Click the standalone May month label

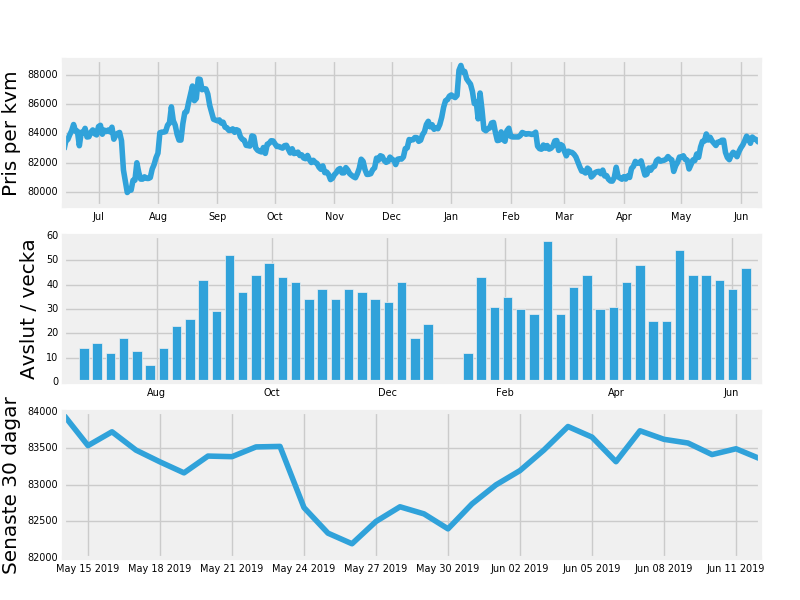(681, 216)
